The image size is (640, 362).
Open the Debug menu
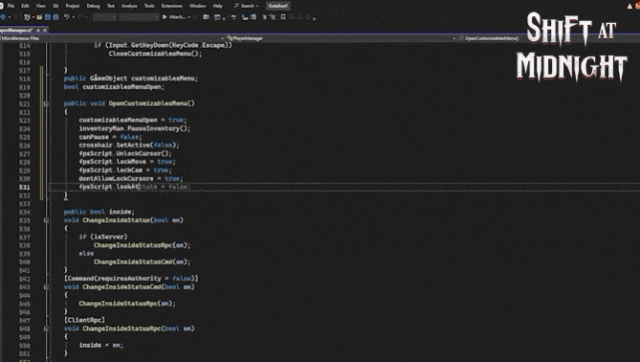pos(93,6)
